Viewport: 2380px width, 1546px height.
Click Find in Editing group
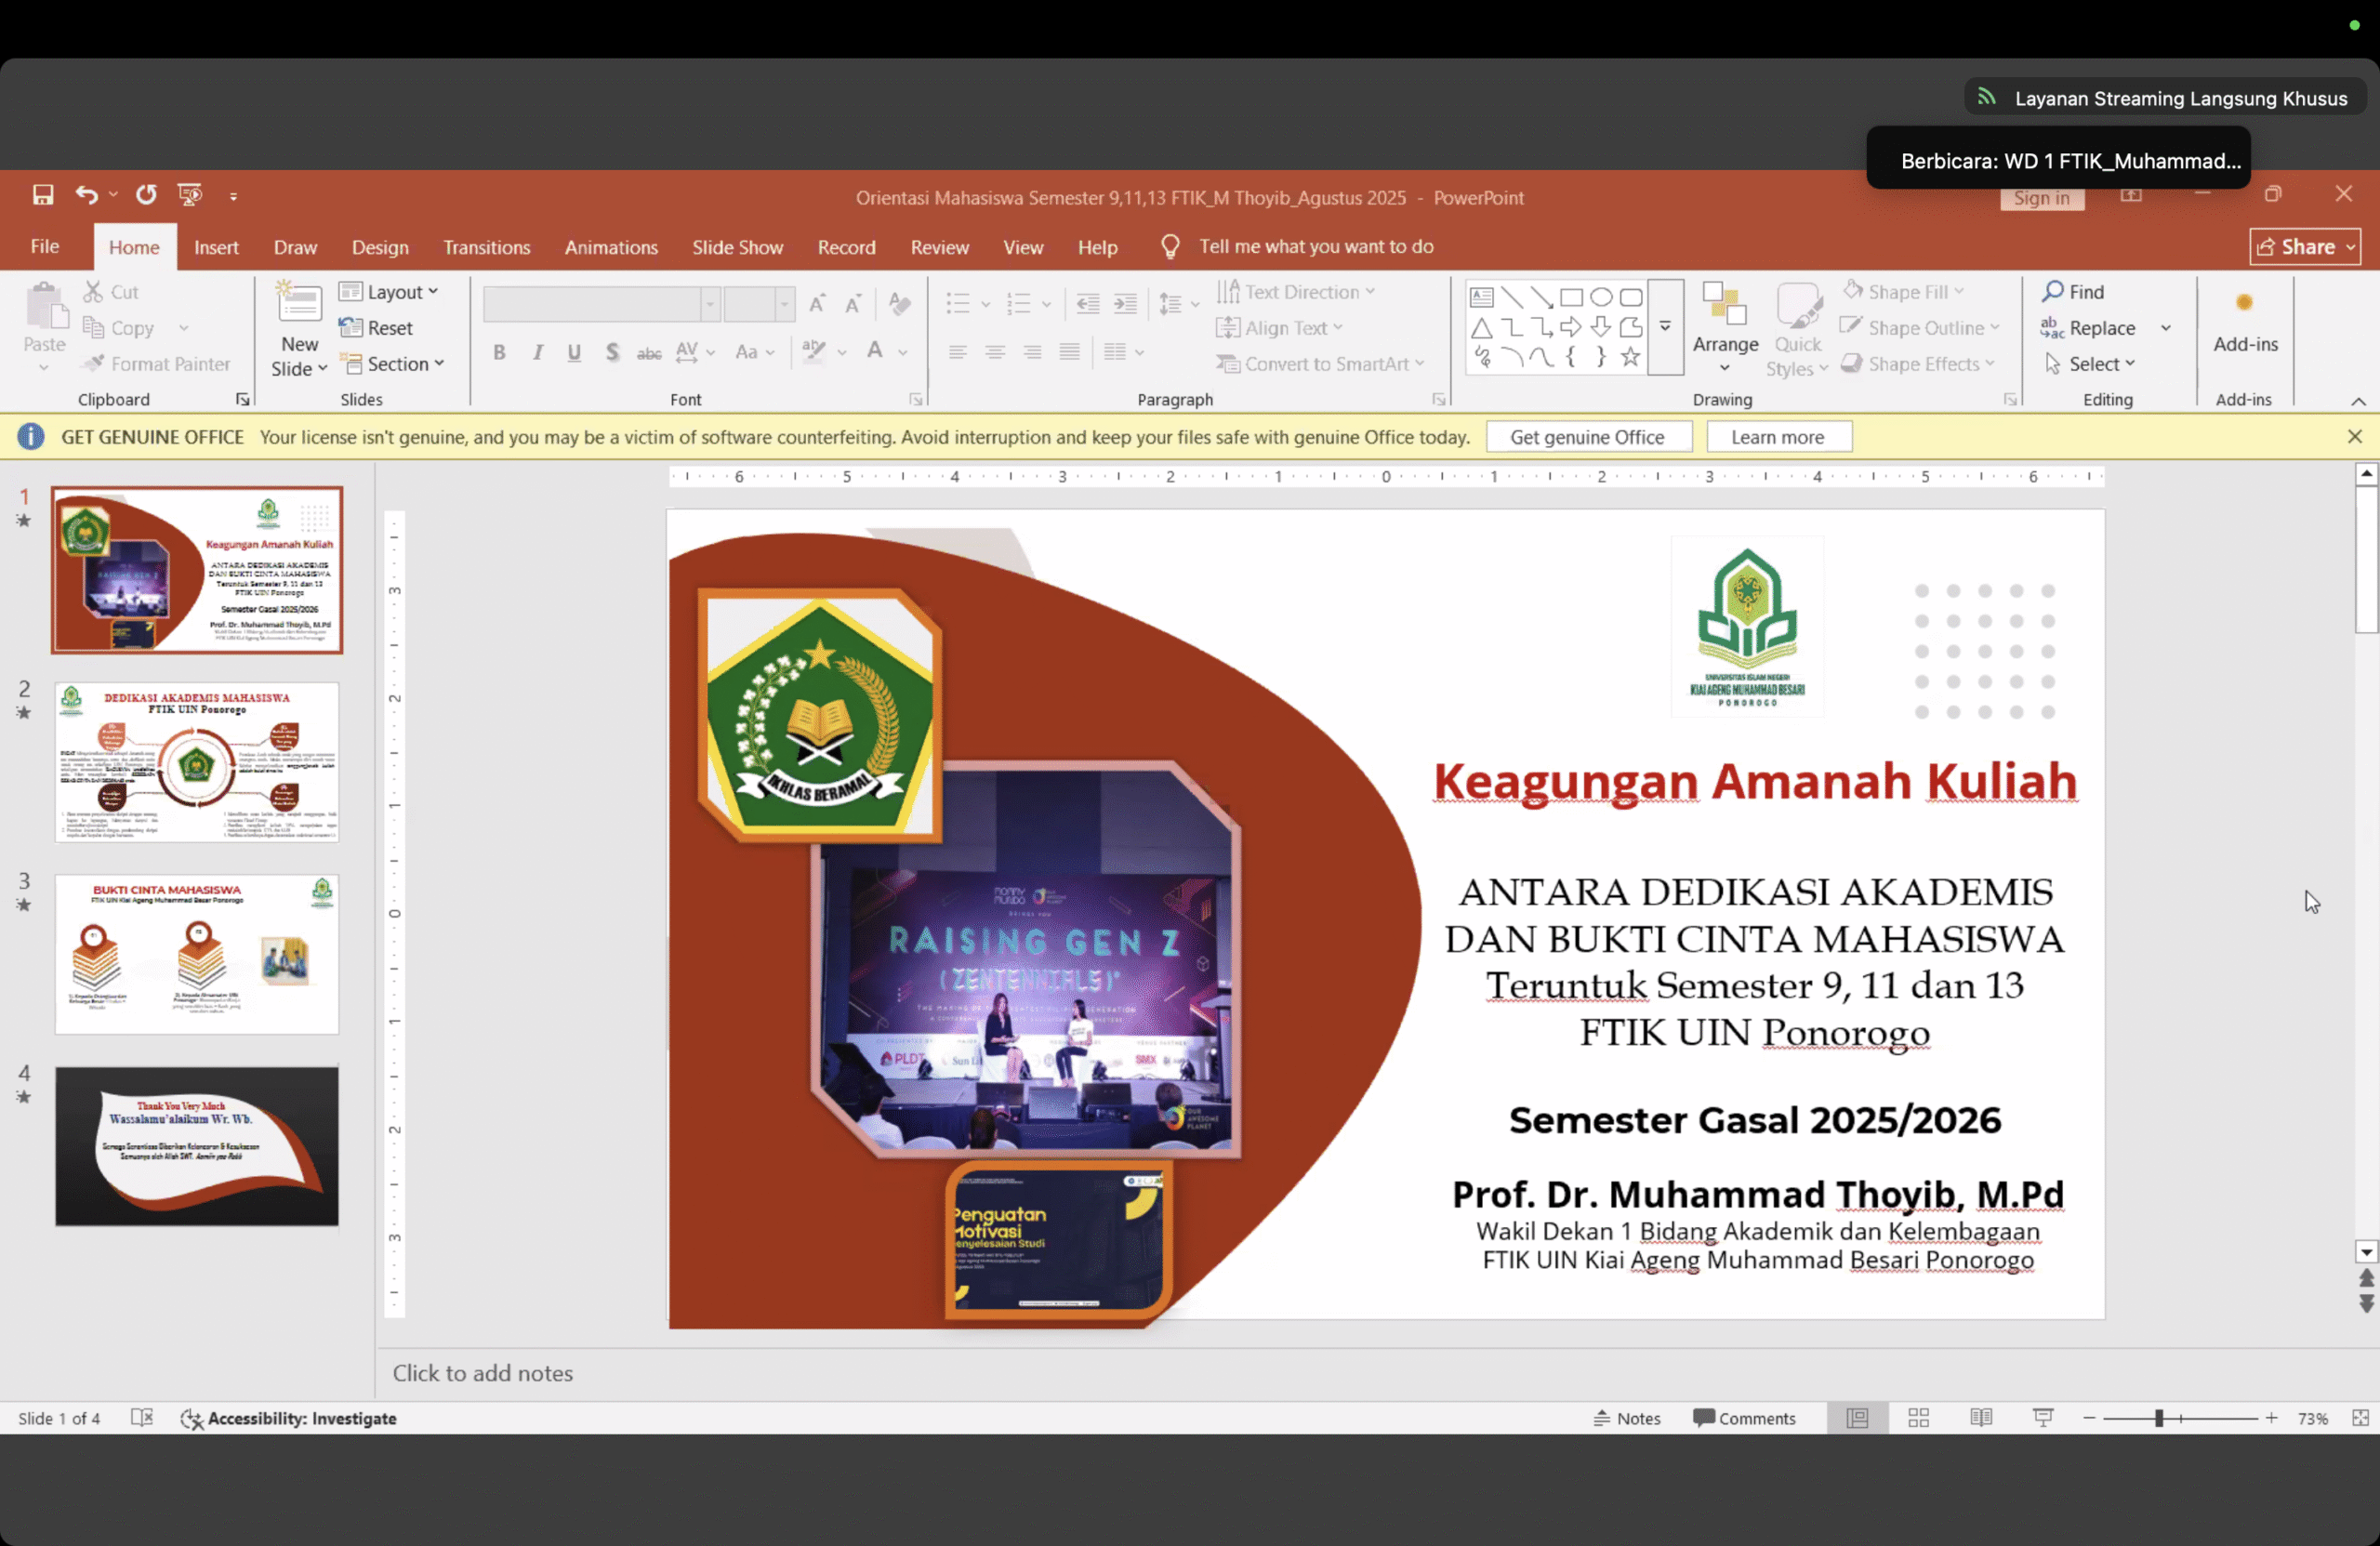[2073, 292]
